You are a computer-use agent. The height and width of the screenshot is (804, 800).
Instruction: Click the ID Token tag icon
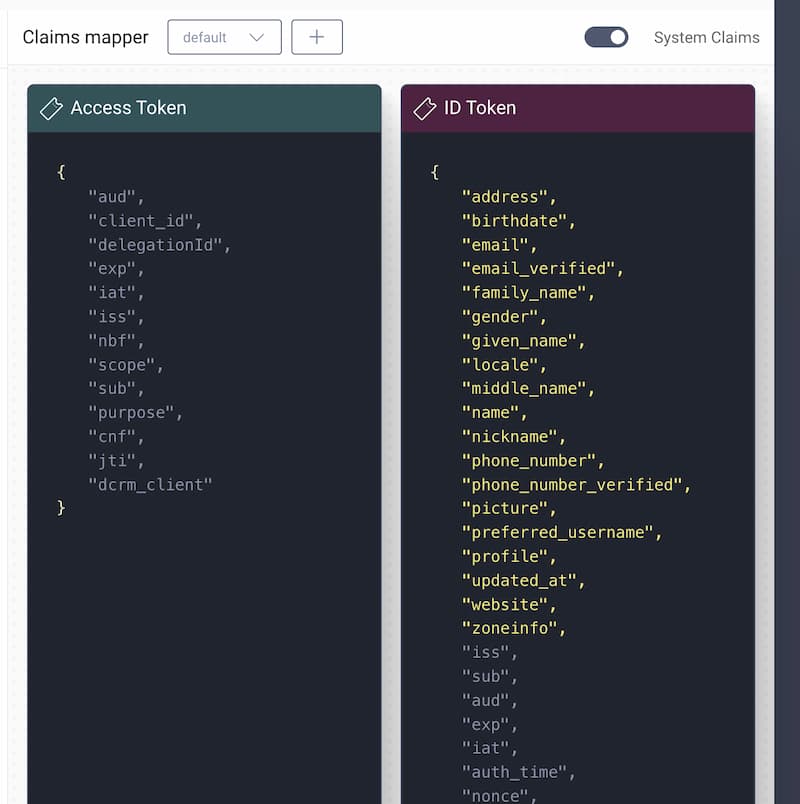pyautogui.click(x=424, y=108)
